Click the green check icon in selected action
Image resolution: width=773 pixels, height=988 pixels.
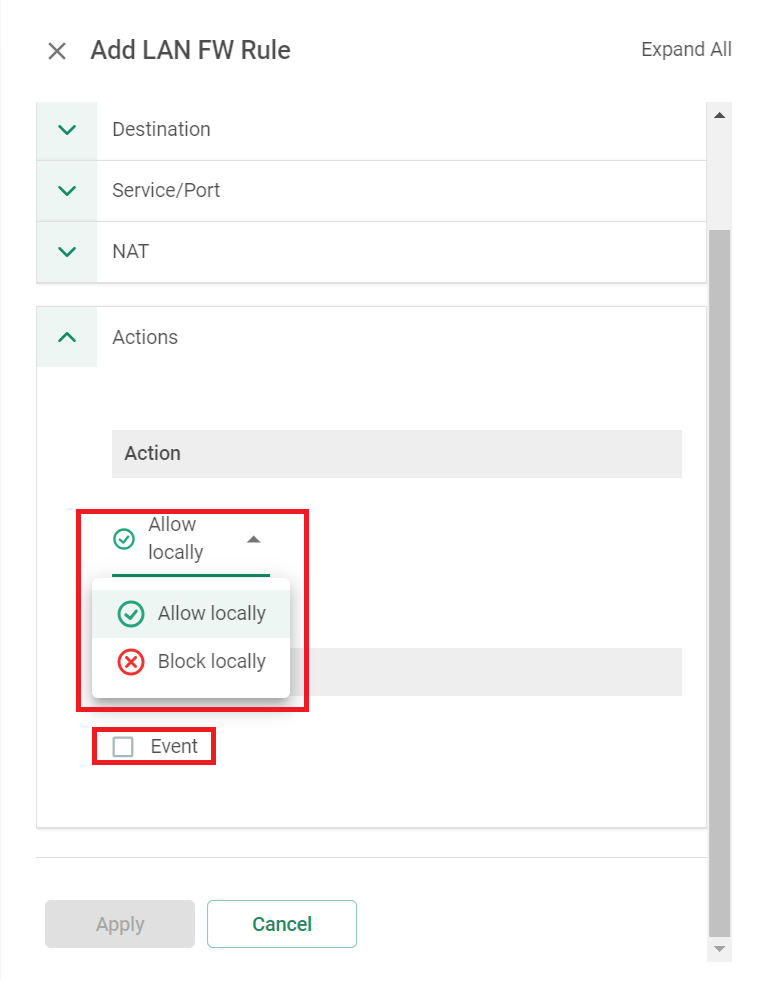[124, 539]
